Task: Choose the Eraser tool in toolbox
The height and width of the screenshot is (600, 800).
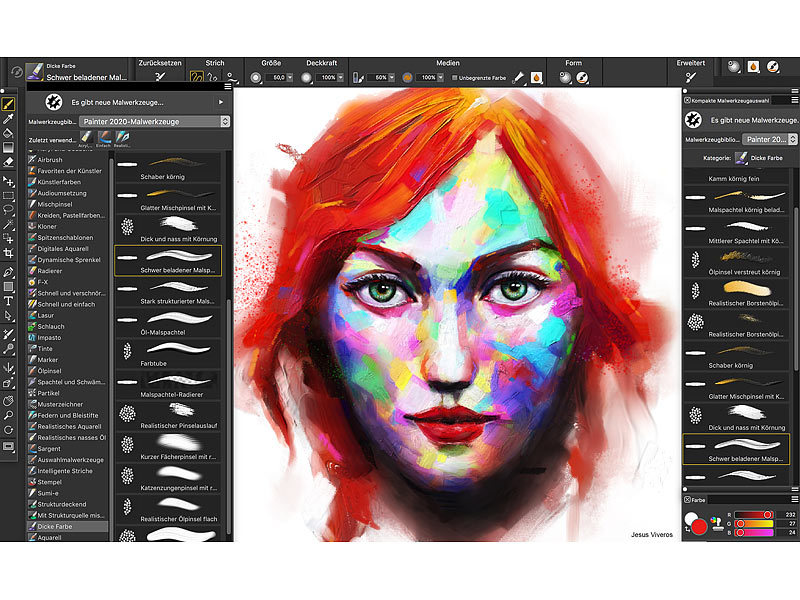Action: (8, 162)
